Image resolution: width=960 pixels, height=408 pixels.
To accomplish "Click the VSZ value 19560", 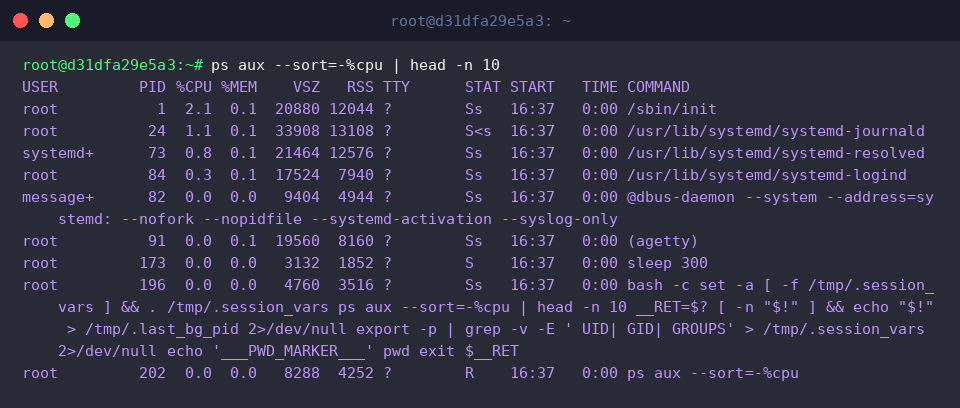I will click(297, 241).
